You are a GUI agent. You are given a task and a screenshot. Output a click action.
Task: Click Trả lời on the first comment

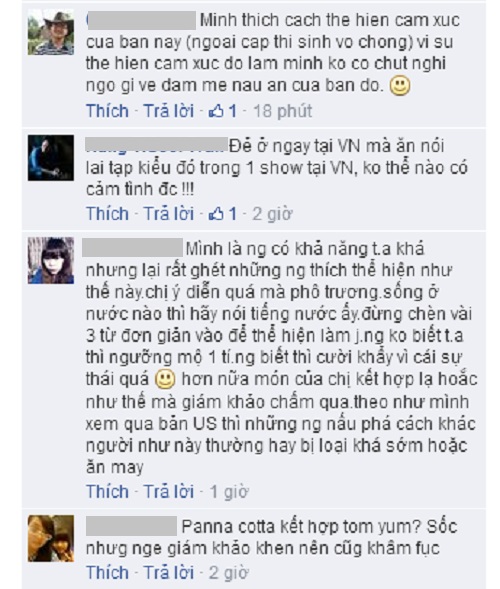coord(169,111)
